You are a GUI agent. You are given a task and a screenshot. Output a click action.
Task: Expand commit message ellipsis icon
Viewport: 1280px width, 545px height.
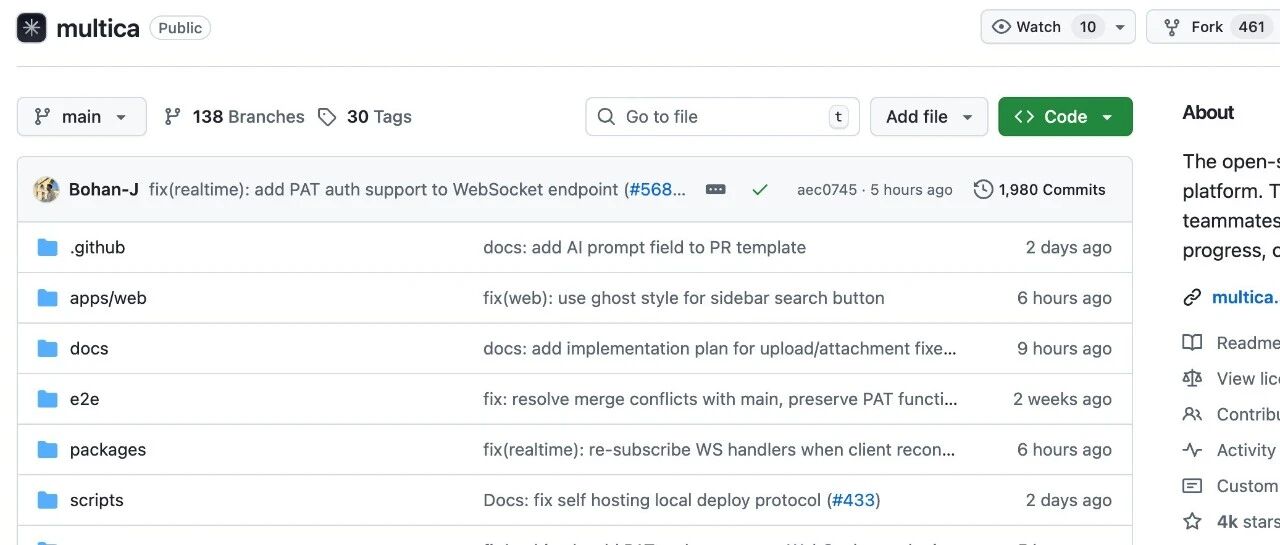(x=715, y=190)
